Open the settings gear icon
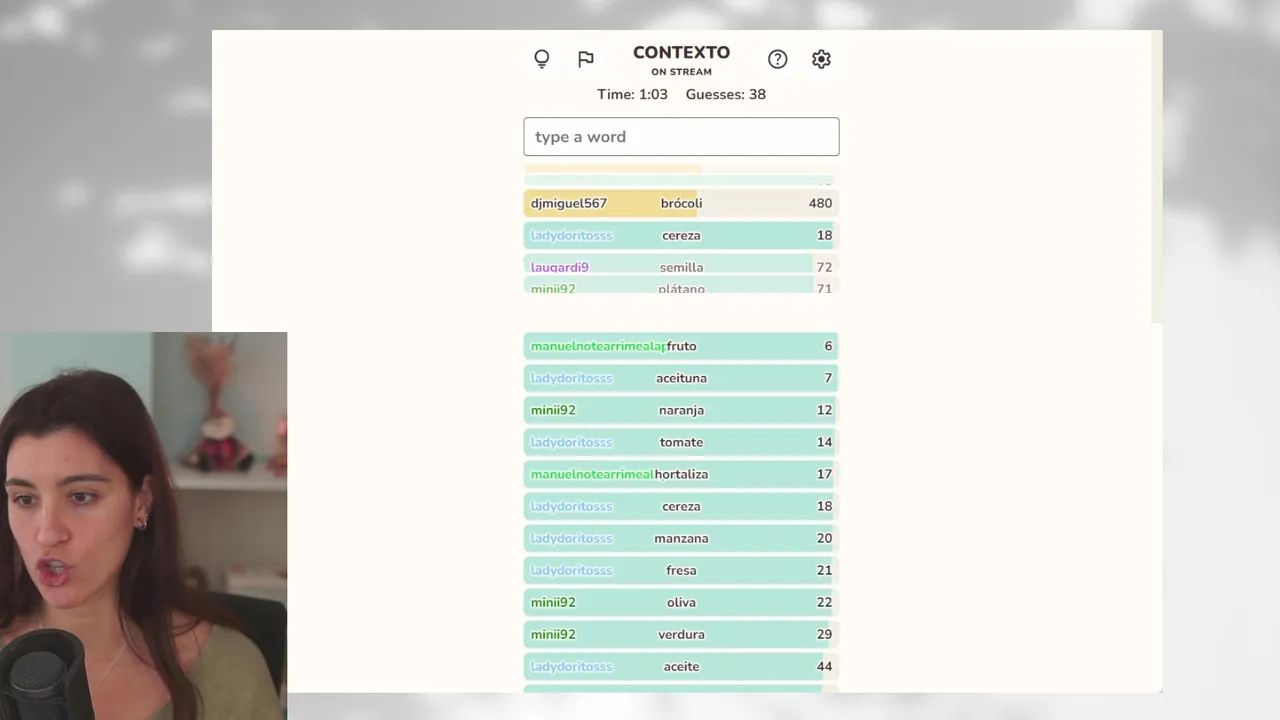The image size is (1280, 720). tap(821, 59)
